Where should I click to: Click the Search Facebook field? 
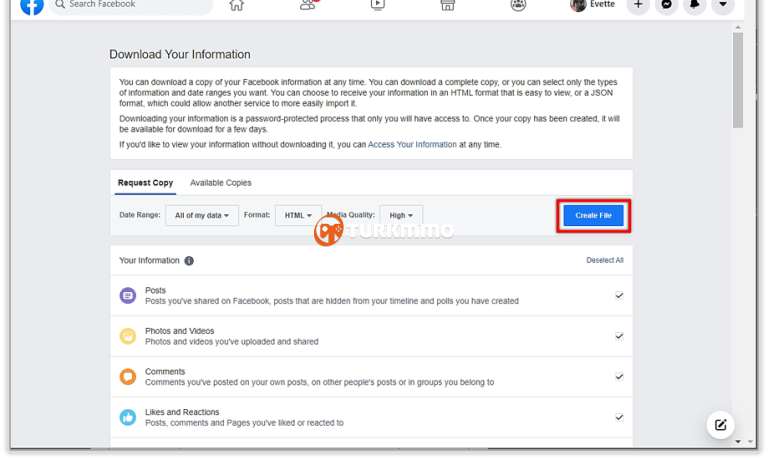(x=131, y=5)
